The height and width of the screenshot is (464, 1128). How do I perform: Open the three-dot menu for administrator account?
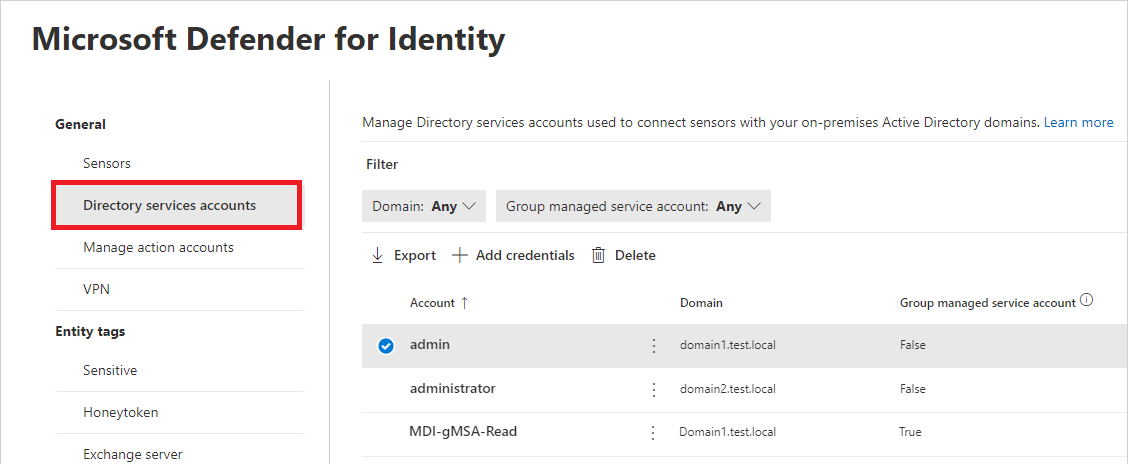point(654,390)
